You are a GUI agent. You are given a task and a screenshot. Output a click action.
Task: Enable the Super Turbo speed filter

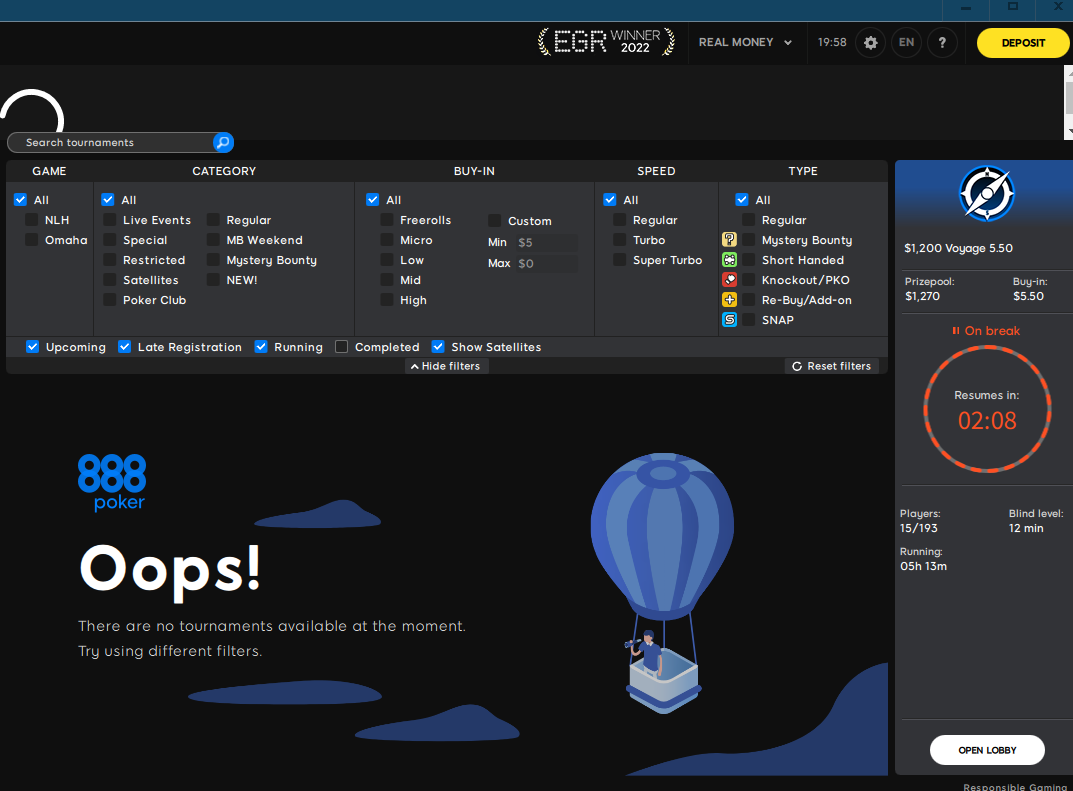619,260
